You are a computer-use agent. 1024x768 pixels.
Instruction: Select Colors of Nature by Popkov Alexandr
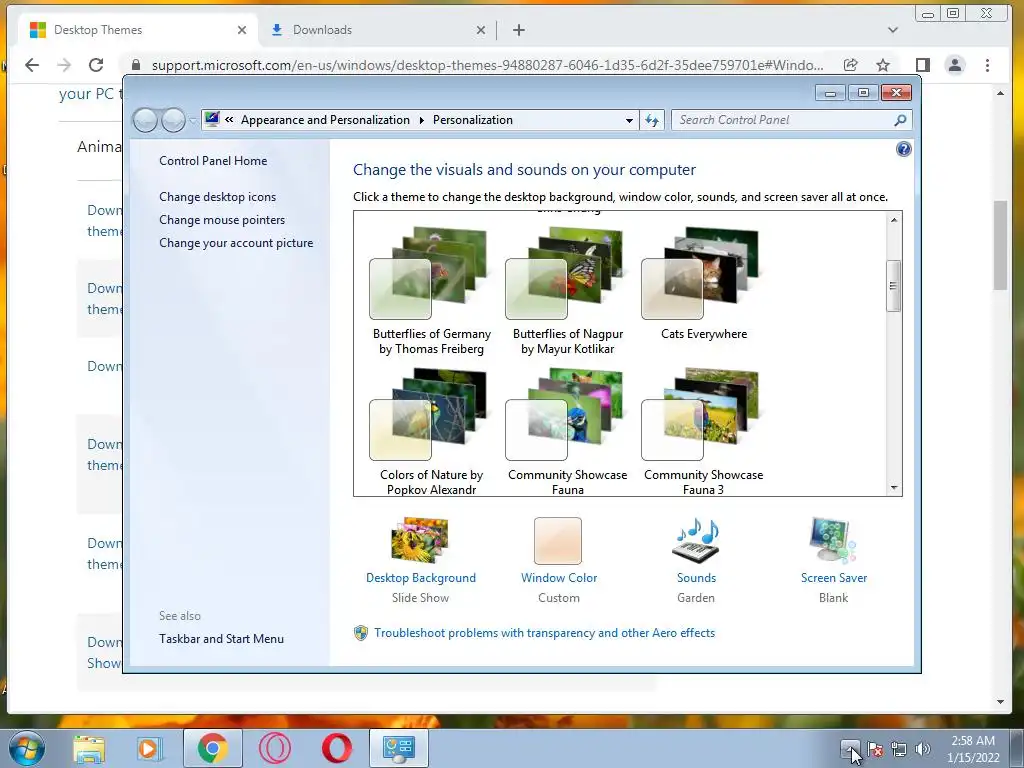coord(431,431)
